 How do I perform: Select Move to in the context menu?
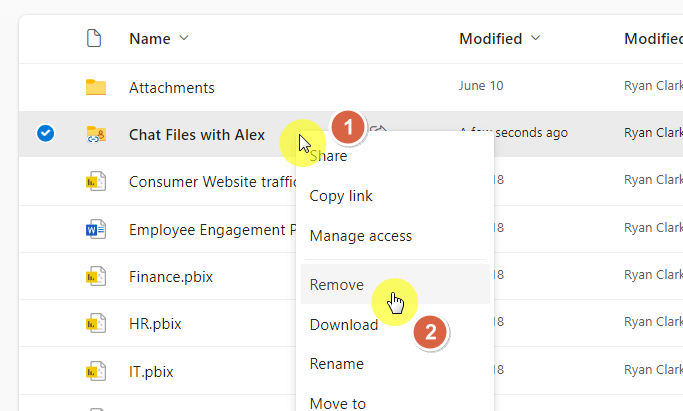[338, 403]
